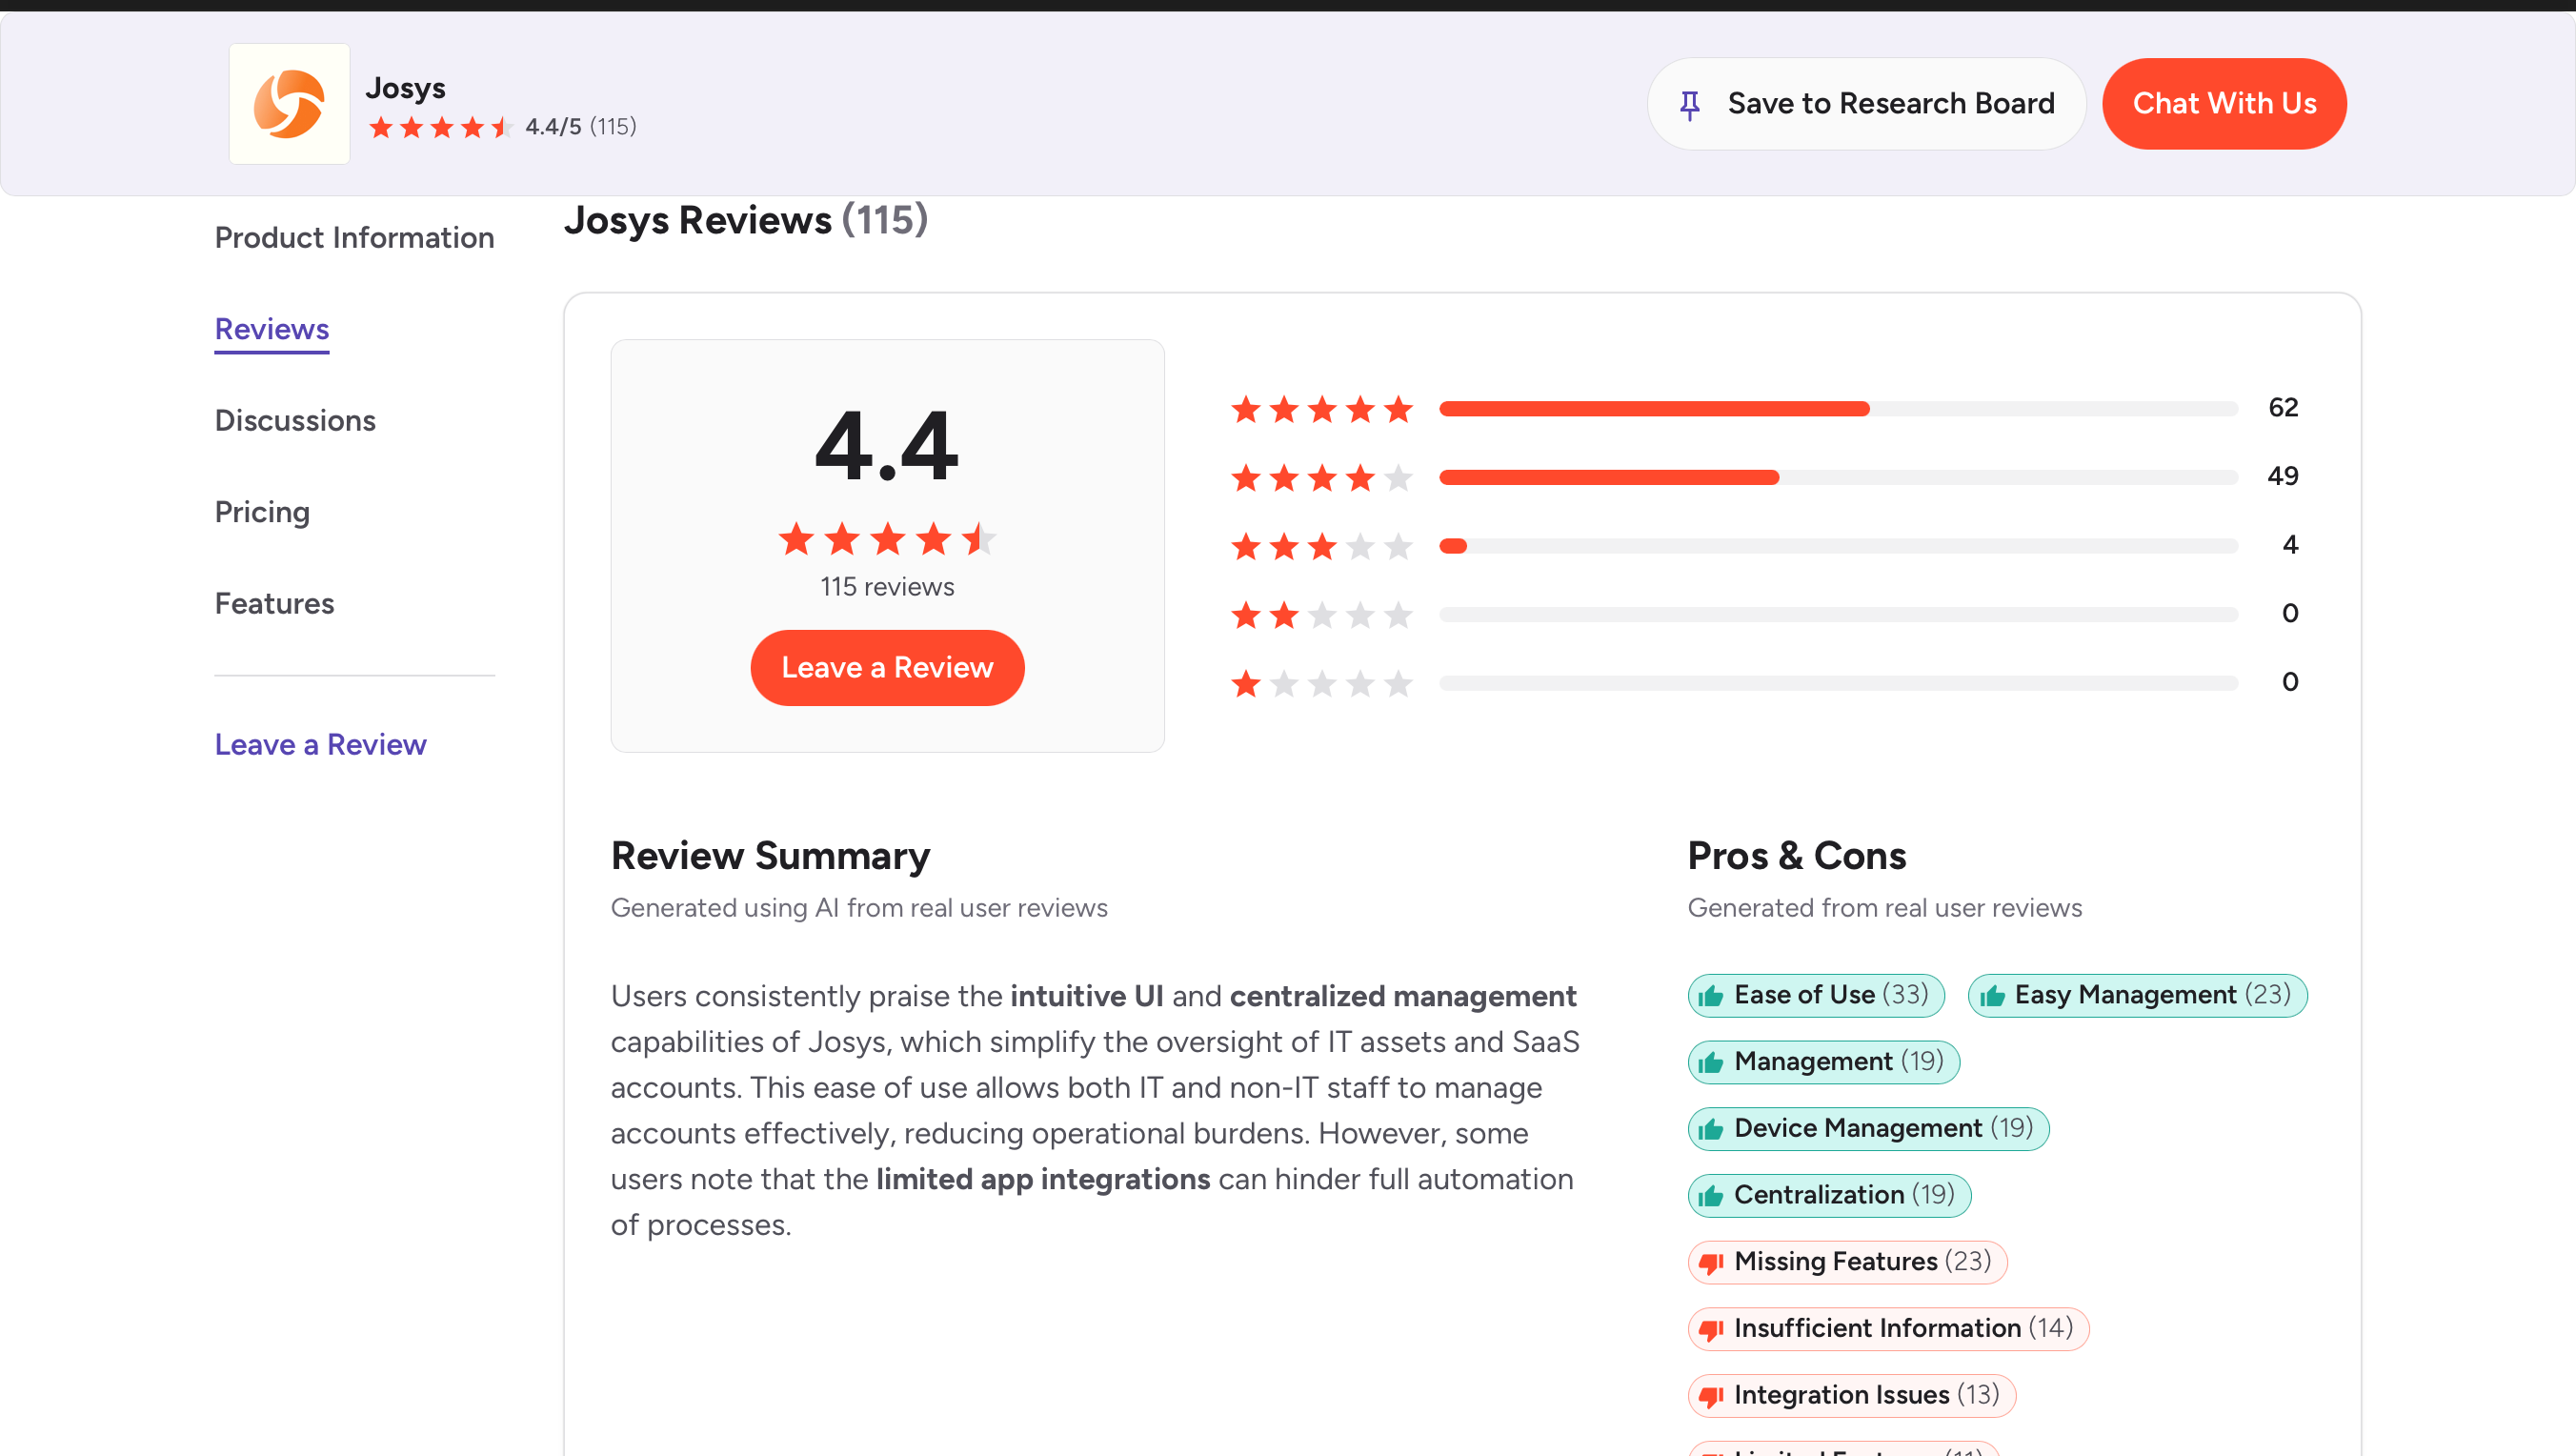The image size is (2576, 1456).
Task: Click thumbs-up icon on Easy Management tag
Action: [1992, 996]
